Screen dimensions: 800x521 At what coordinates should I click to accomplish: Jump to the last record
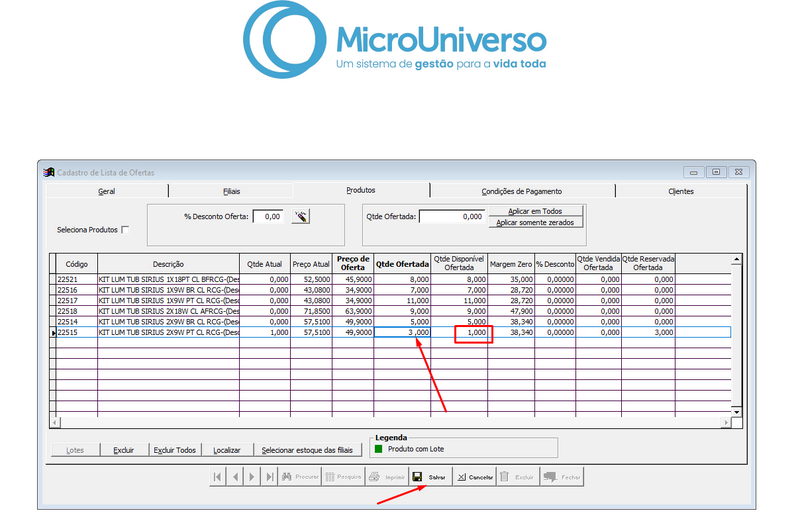(269, 477)
